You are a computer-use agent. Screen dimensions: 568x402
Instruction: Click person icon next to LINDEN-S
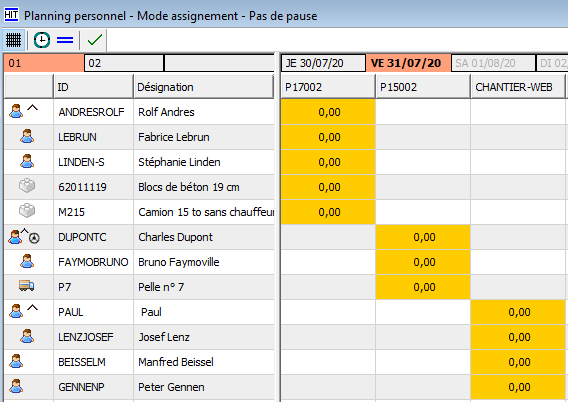click(x=27, y=161)
